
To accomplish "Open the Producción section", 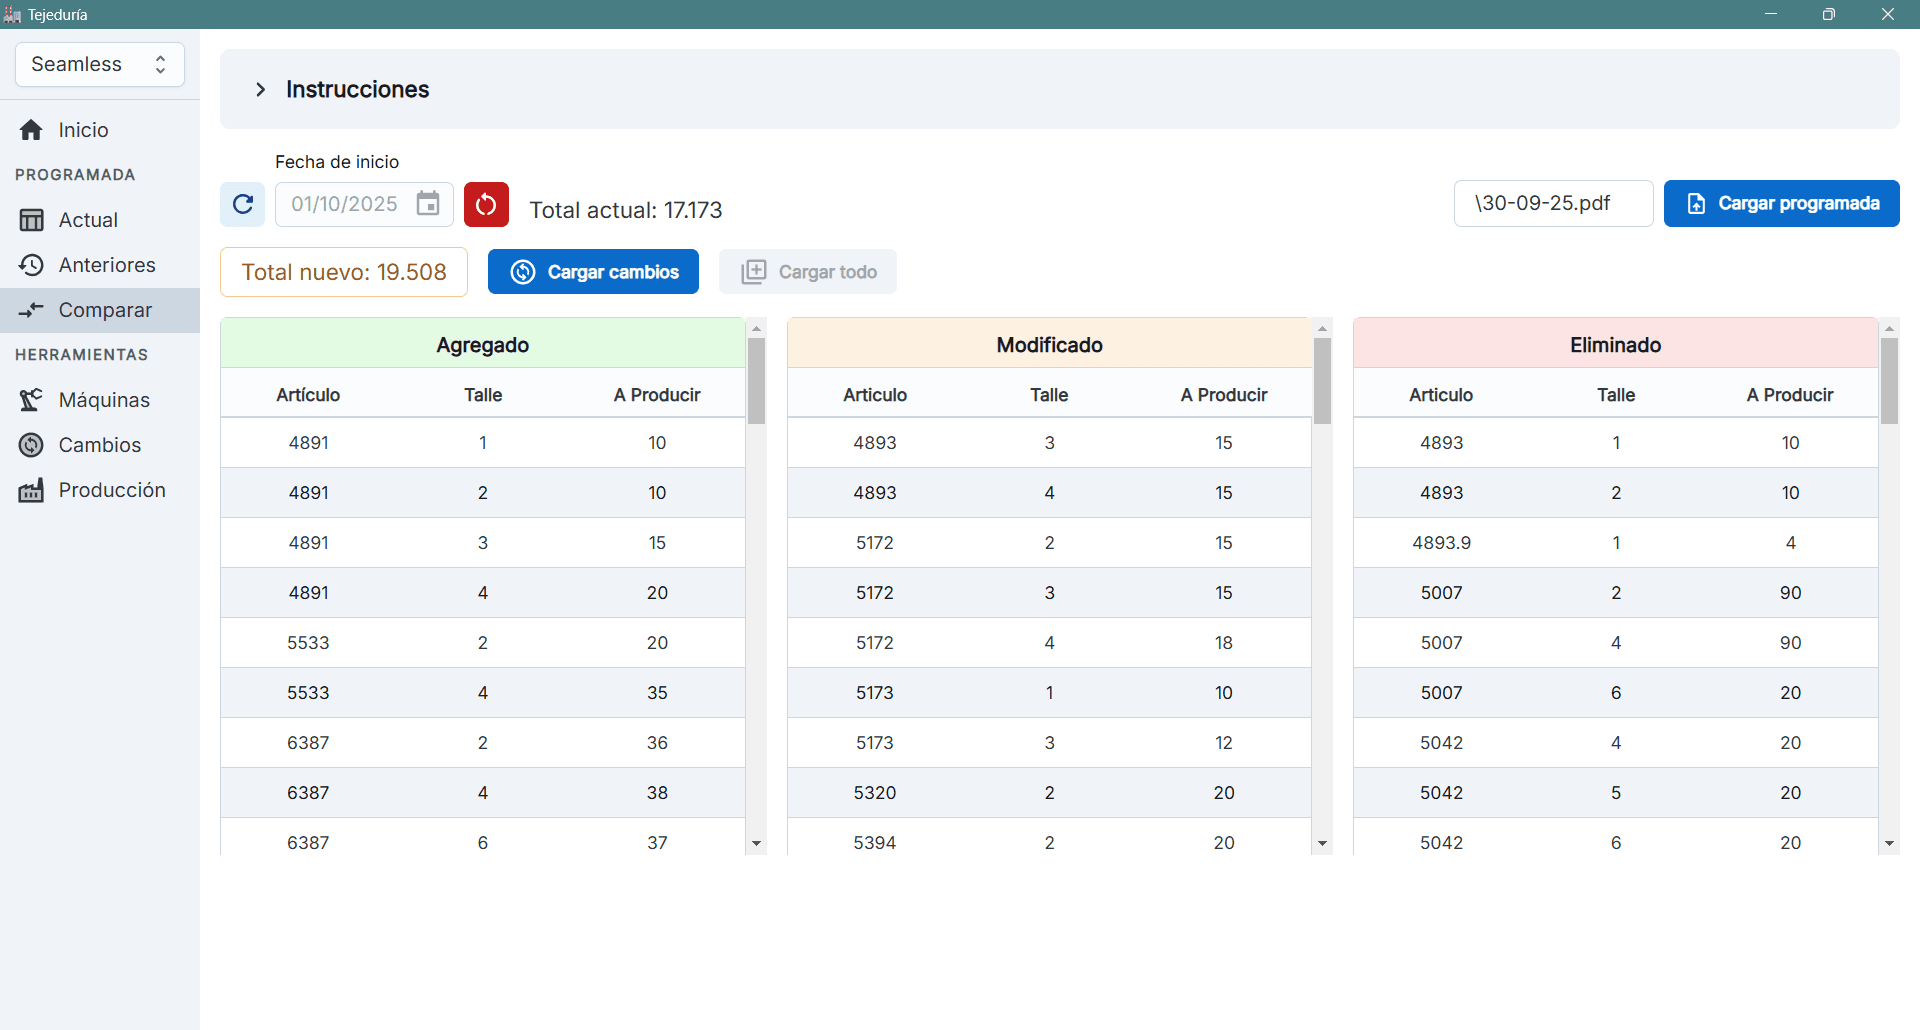I will pos(111,490).
